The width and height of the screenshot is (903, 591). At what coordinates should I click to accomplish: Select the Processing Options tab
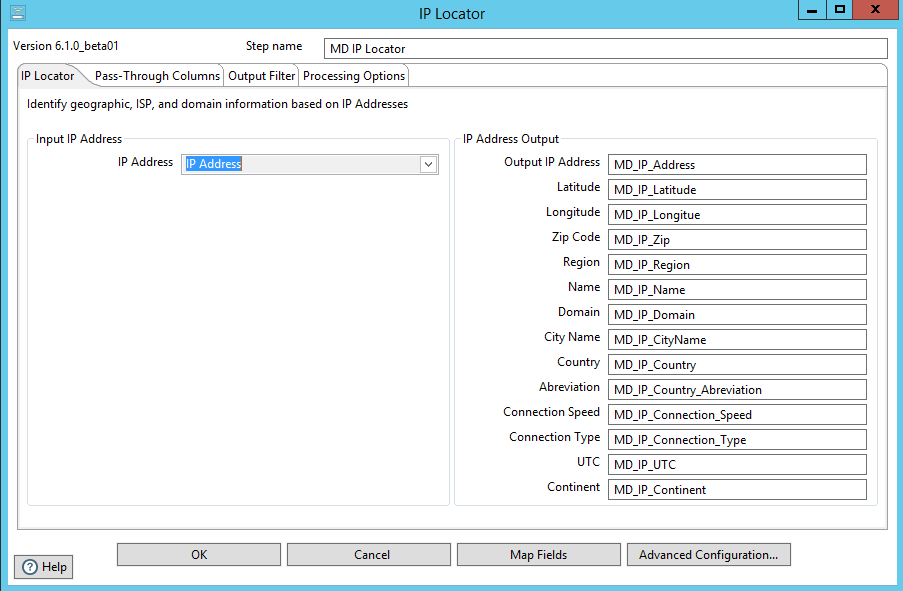click(x=354, y=76)
